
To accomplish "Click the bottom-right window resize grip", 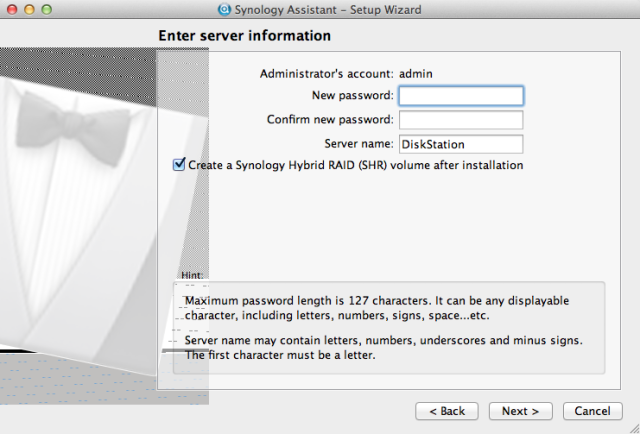I will click(x=634, y=428).
